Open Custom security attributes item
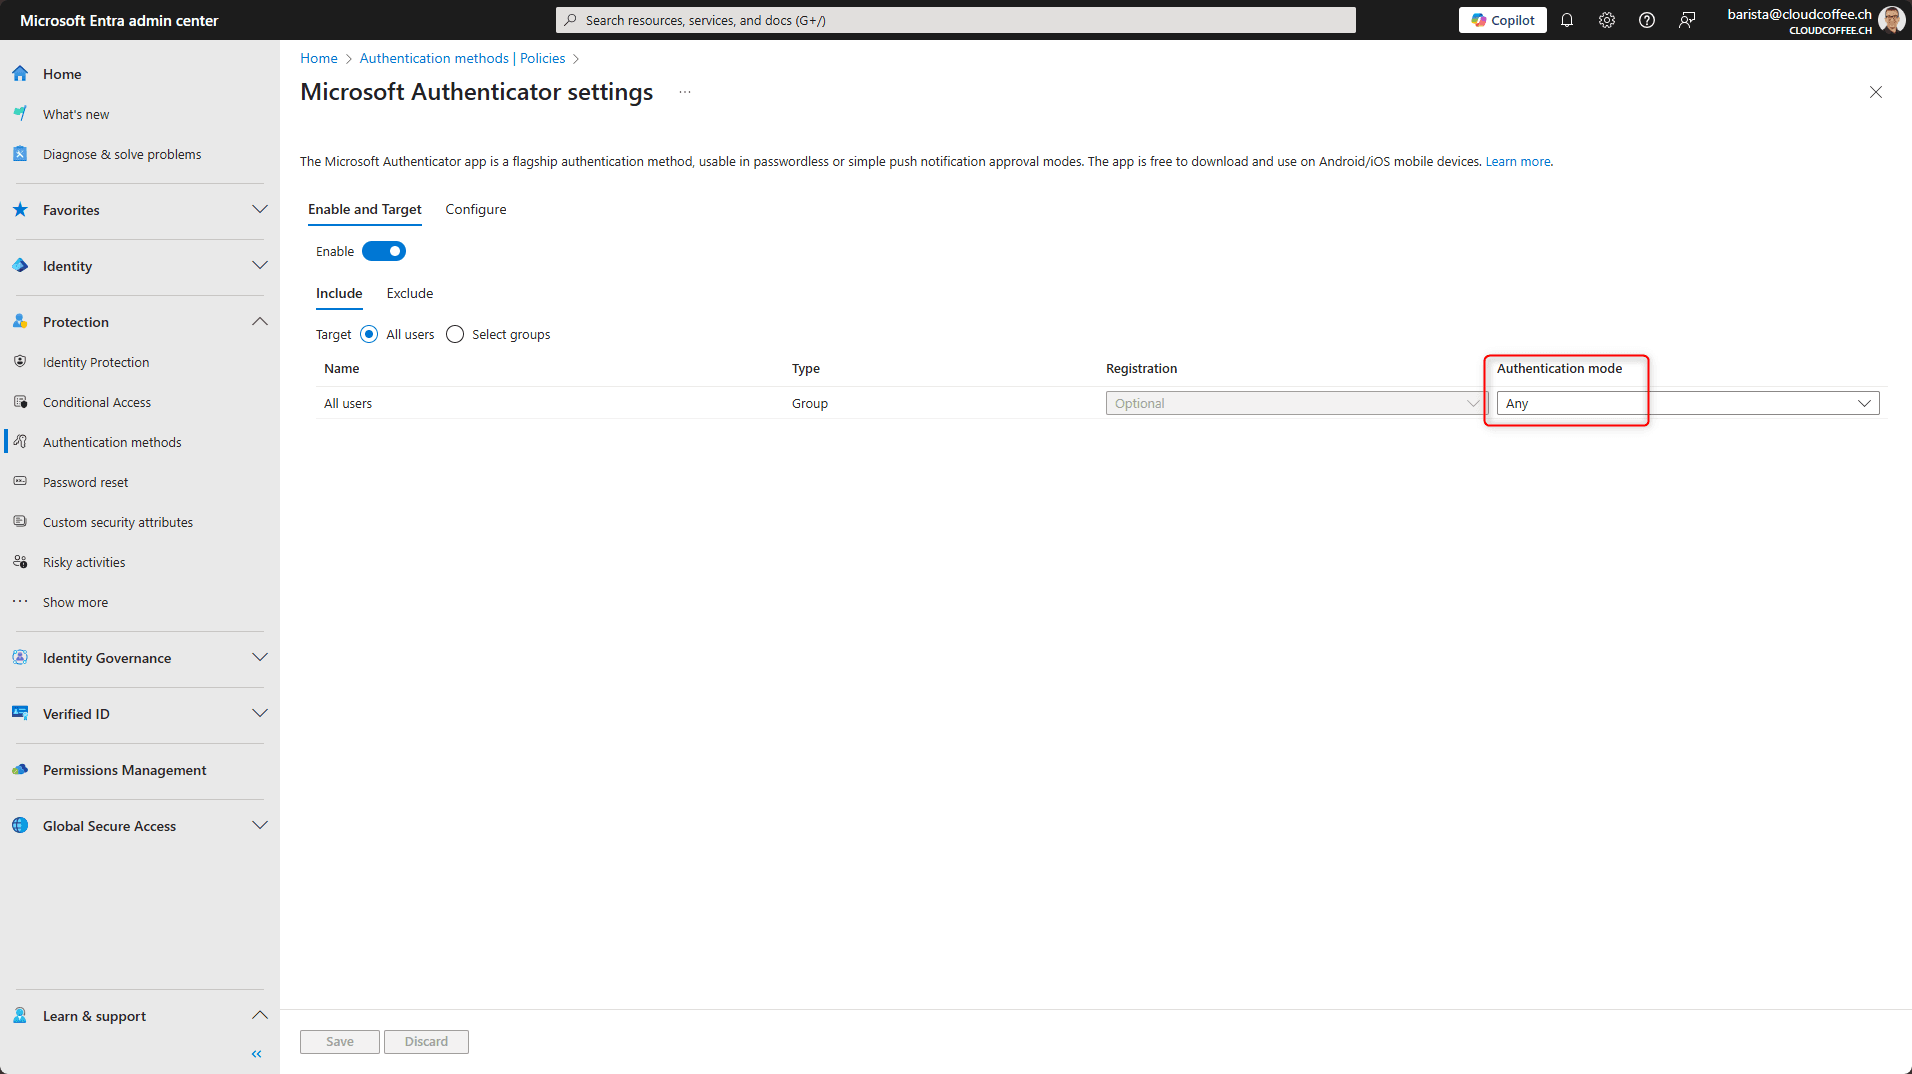This screenshot has width=1912, height=1074. tap(118, 522)
